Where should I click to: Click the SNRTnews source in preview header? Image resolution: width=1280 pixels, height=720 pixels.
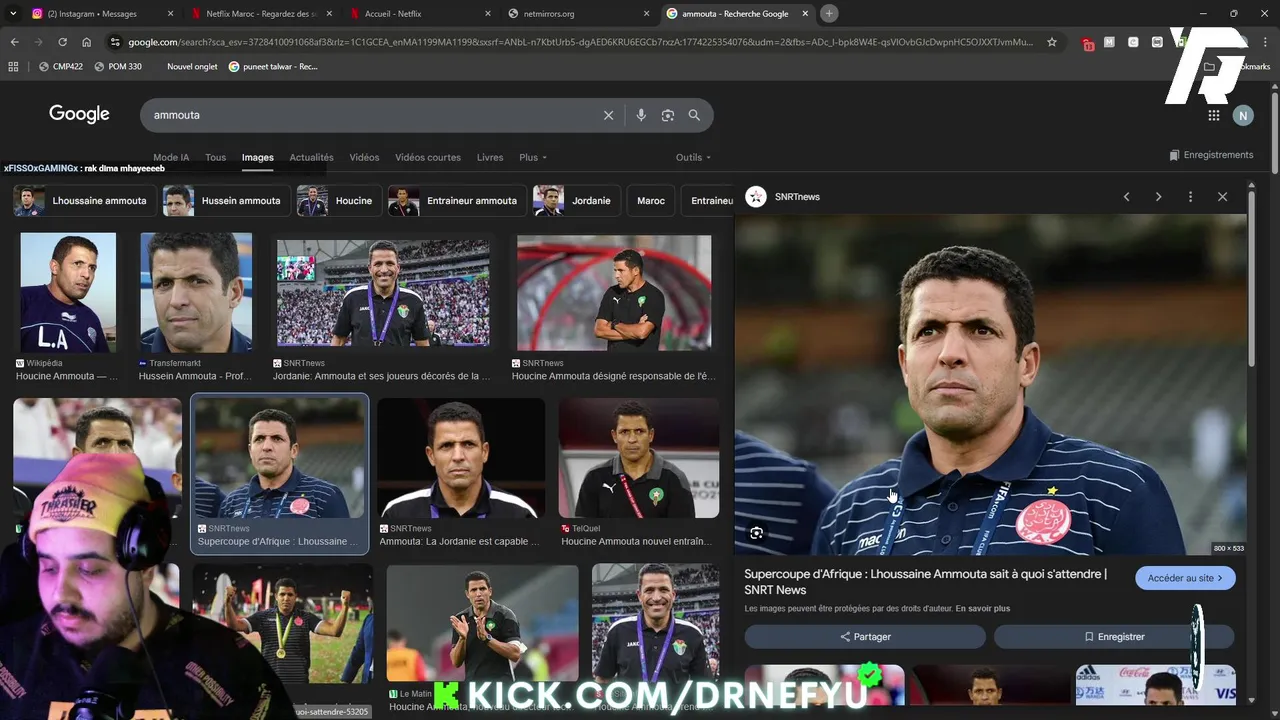[x=783, y=197]
